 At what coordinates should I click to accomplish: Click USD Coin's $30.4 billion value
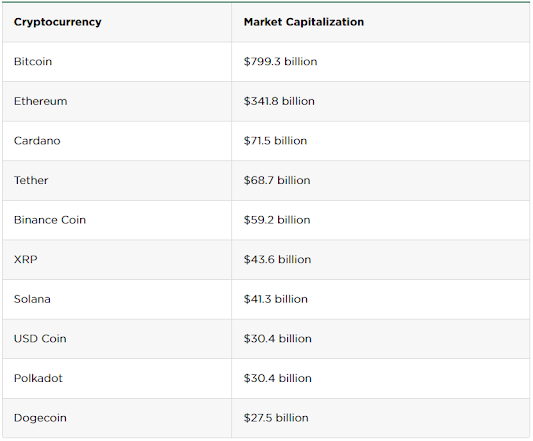point(277,339)
